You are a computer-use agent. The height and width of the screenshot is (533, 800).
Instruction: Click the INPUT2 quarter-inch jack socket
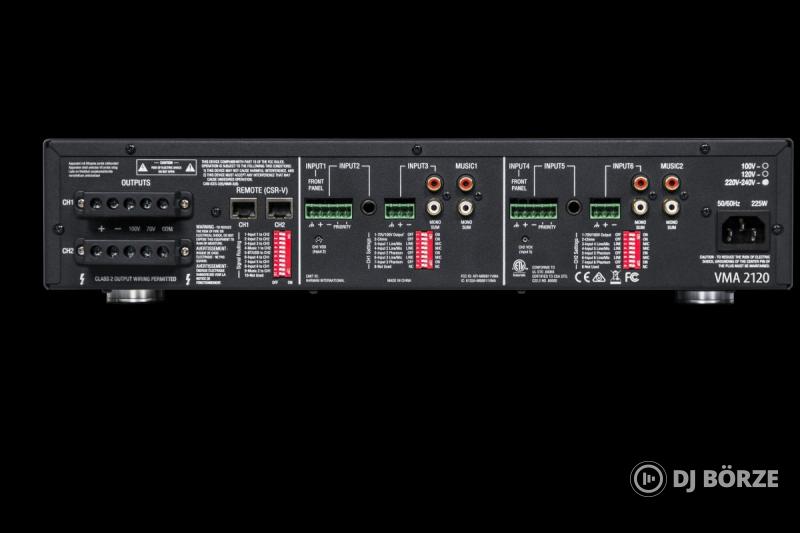(368, 207)
